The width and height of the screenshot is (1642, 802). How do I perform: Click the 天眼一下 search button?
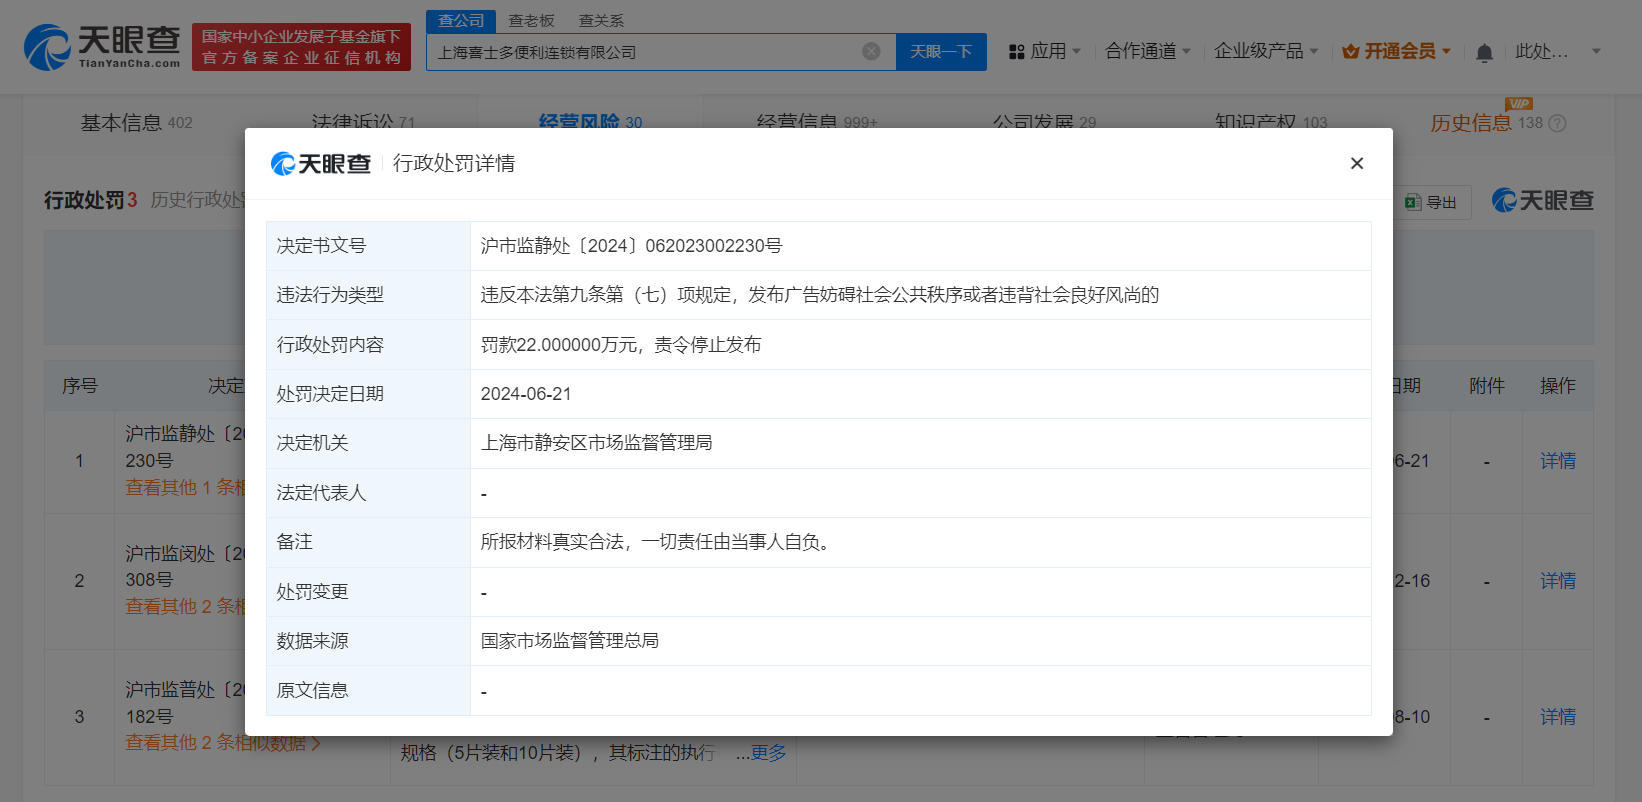[941, 51]
